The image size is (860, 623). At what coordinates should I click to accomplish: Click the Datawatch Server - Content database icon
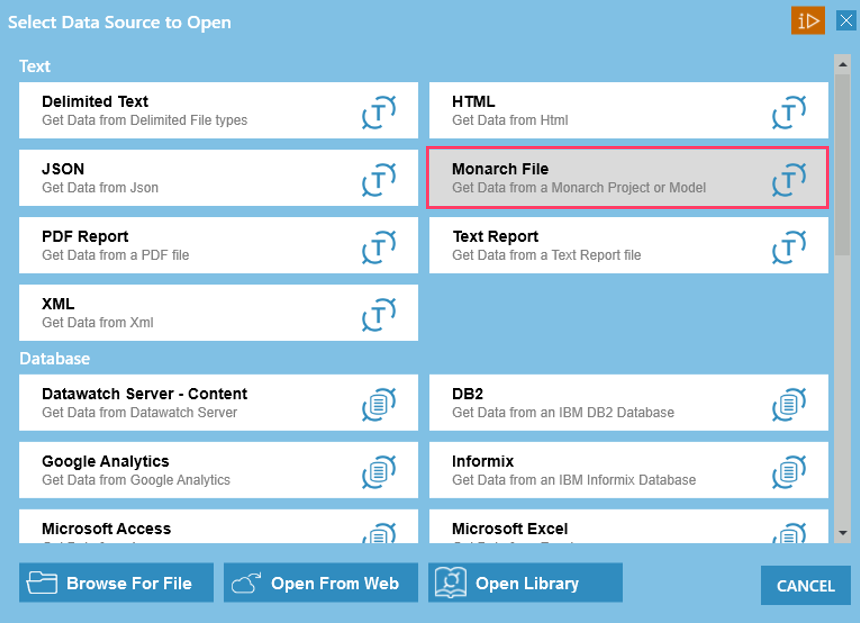379,404
